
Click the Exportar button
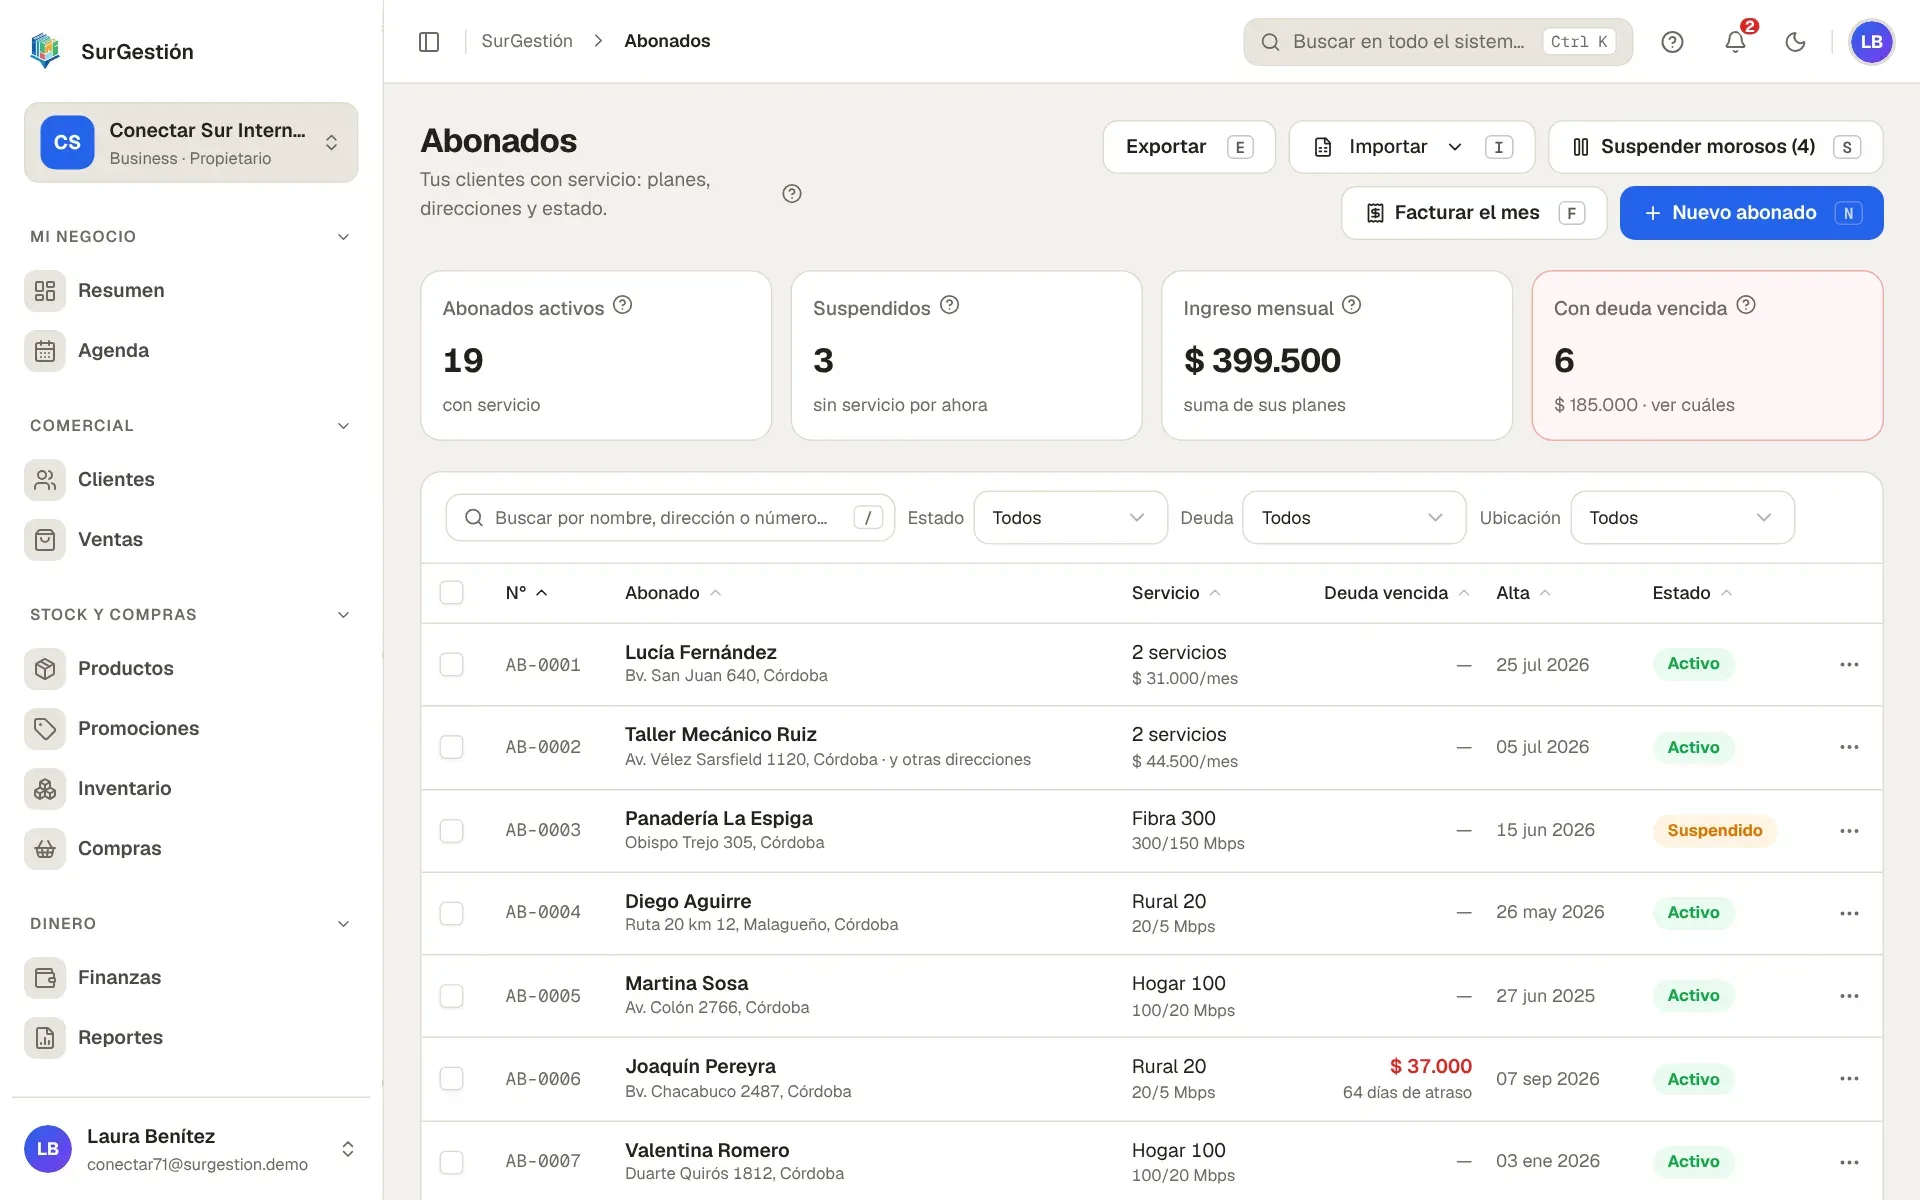(x=1189, y=147)
